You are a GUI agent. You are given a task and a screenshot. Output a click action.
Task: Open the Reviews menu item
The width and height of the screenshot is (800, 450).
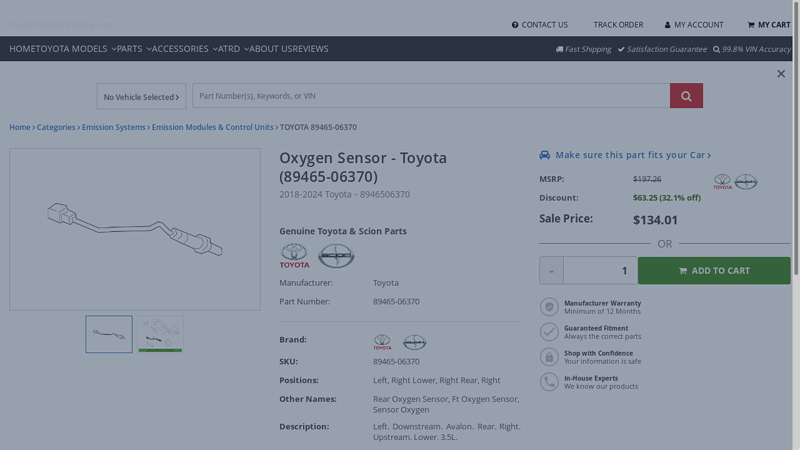coord(312,49)
